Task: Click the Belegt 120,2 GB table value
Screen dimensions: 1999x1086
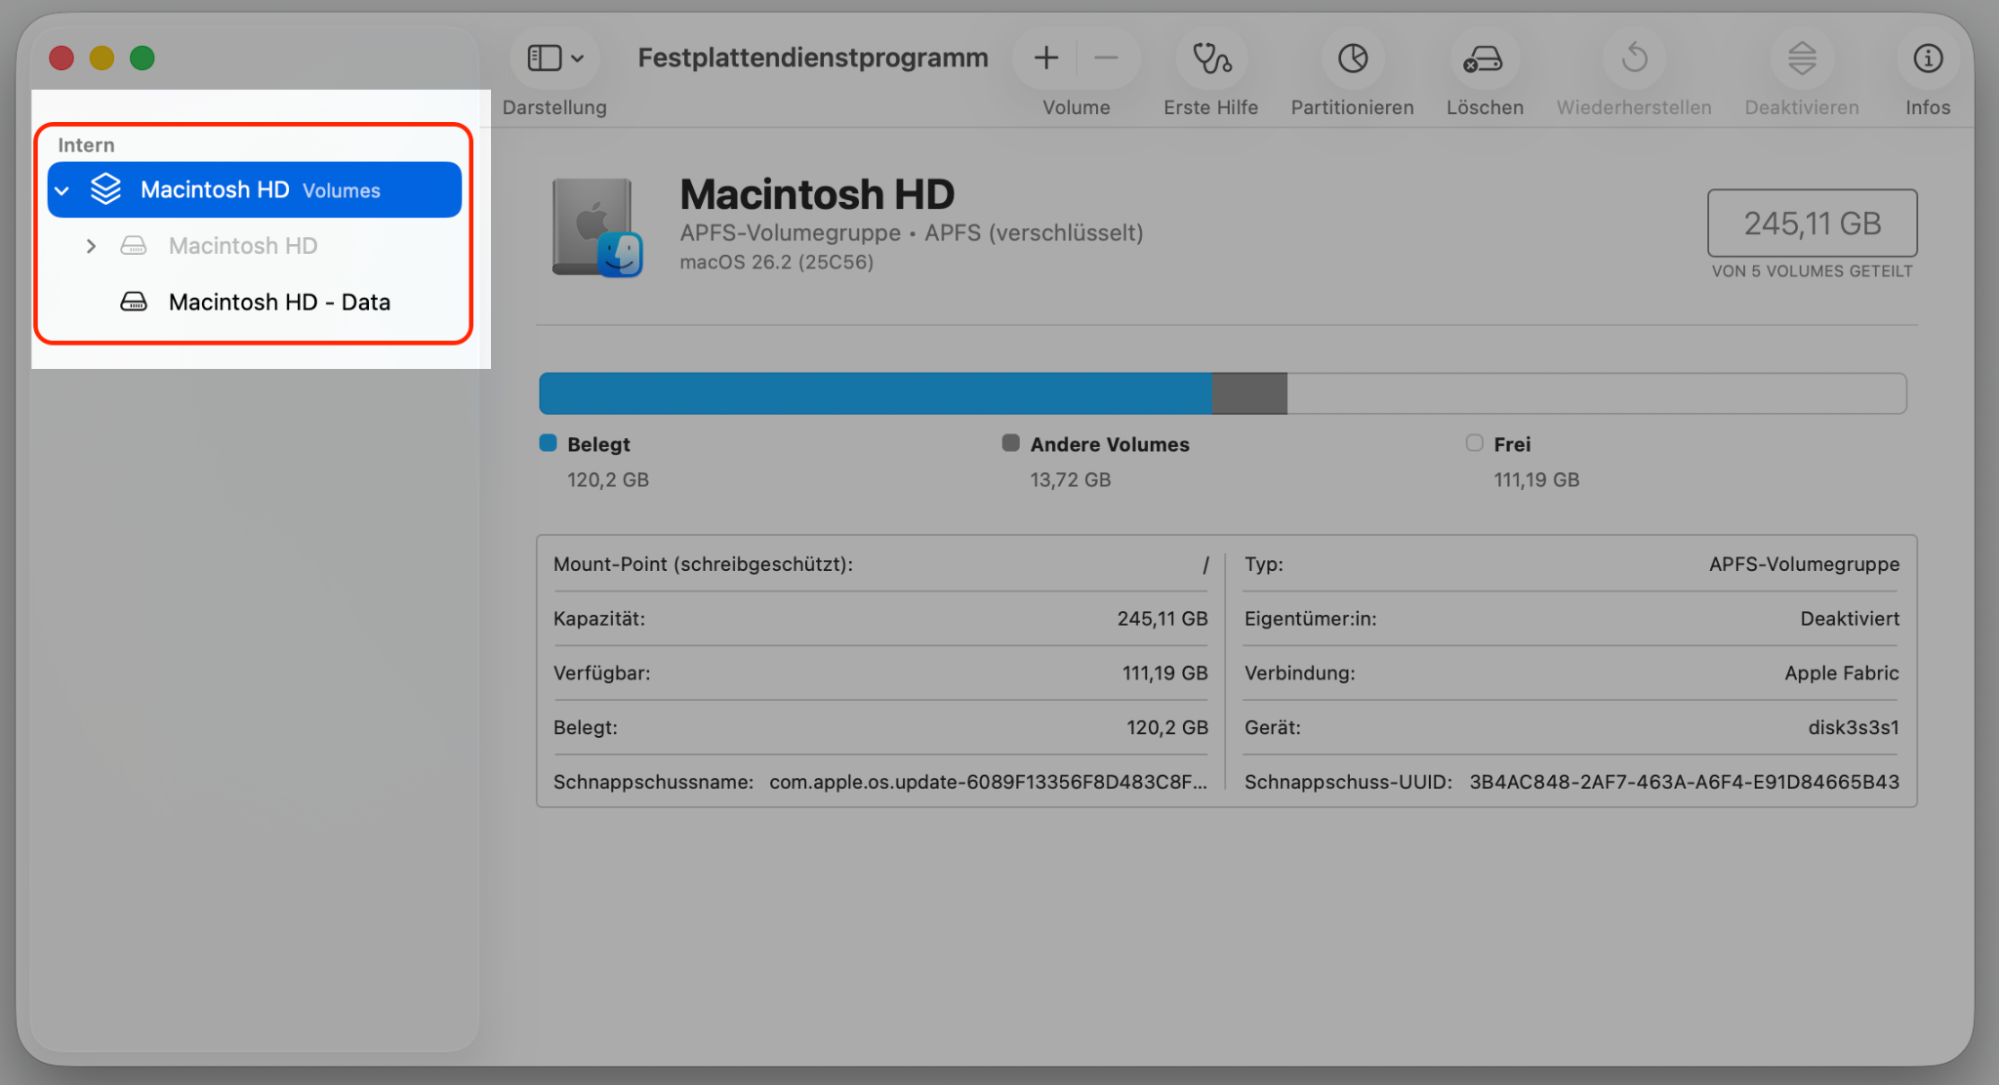Action: [x=1167, y=728]
